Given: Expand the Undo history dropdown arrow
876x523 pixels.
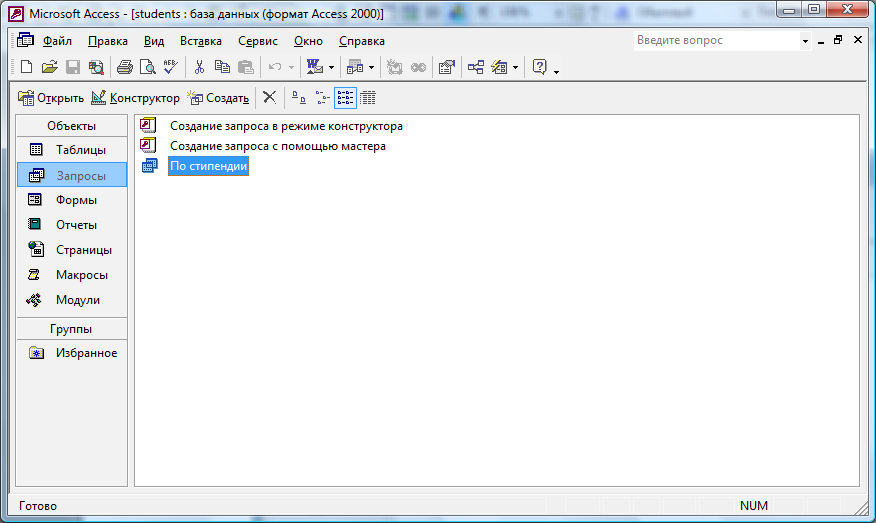Looking at the screenshot, I should click(291, 68).
